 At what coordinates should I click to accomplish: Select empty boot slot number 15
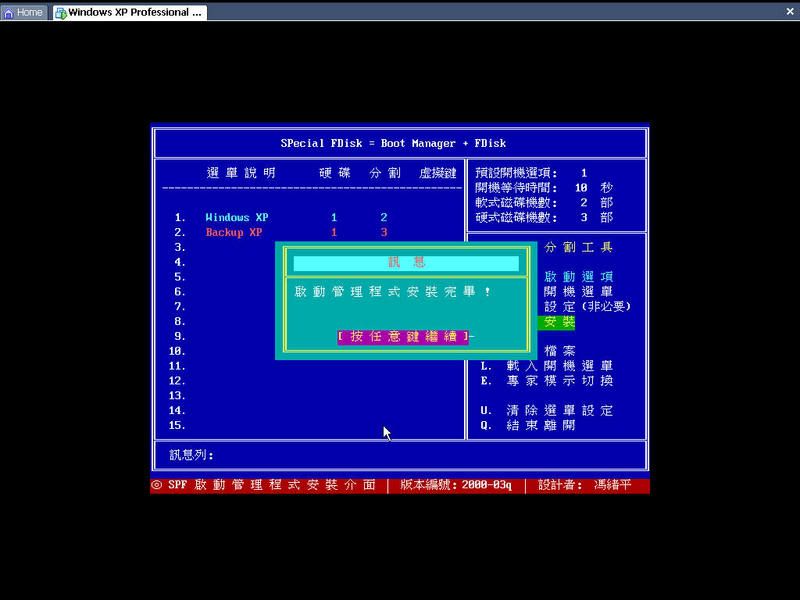pyautogui.click(x=177, y=425)
